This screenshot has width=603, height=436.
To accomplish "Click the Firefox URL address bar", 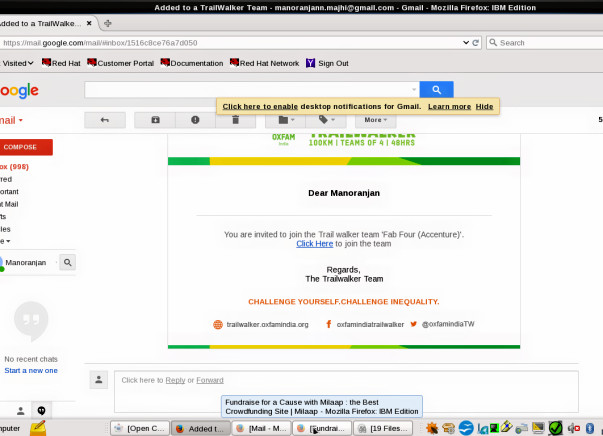I will pyautogui.click(x=231, y=43).
